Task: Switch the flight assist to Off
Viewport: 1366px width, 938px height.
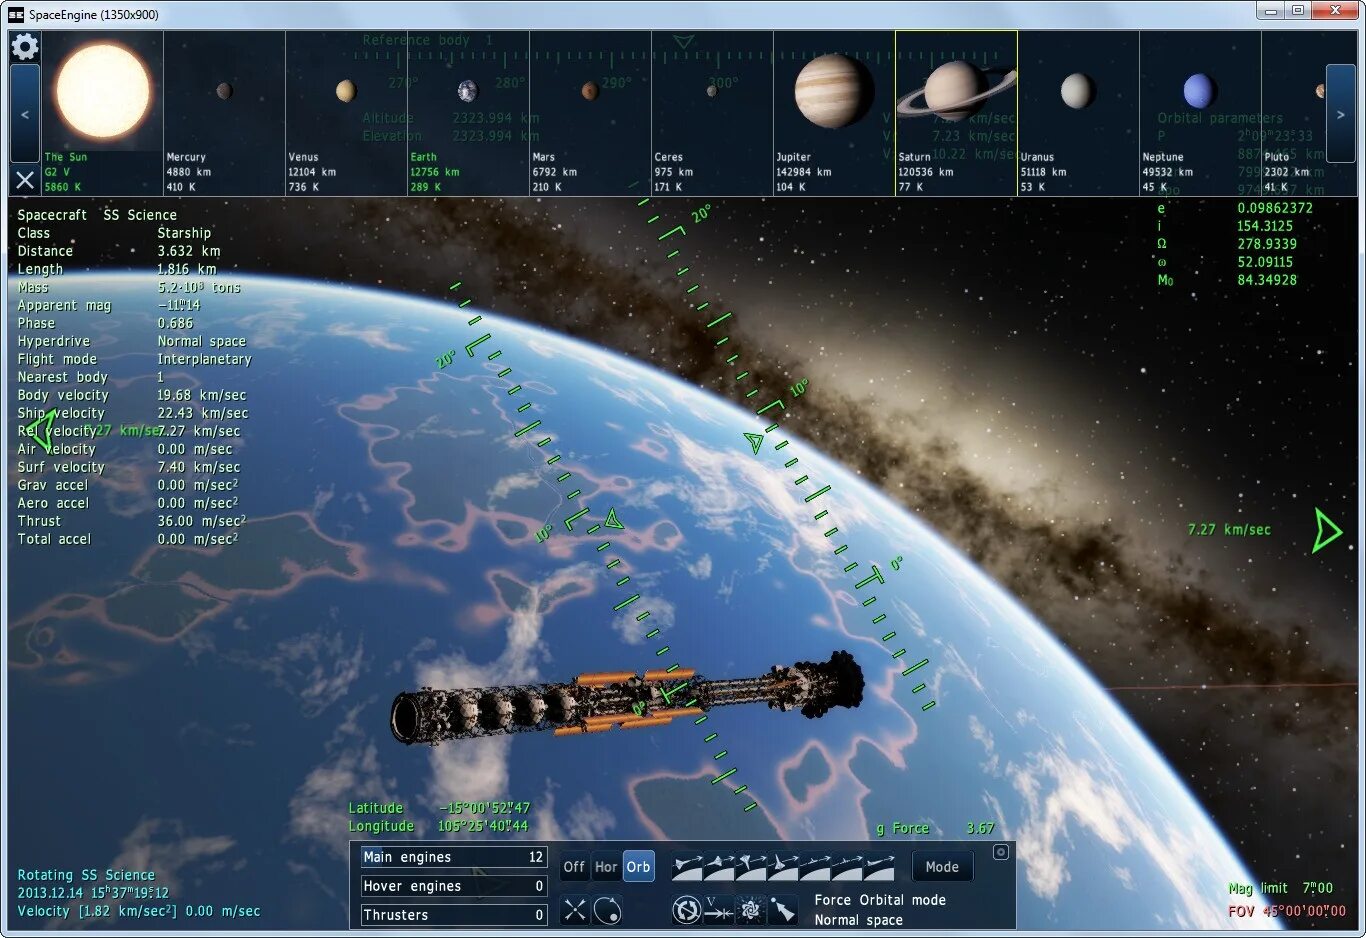Action: (x=574, y=867)
